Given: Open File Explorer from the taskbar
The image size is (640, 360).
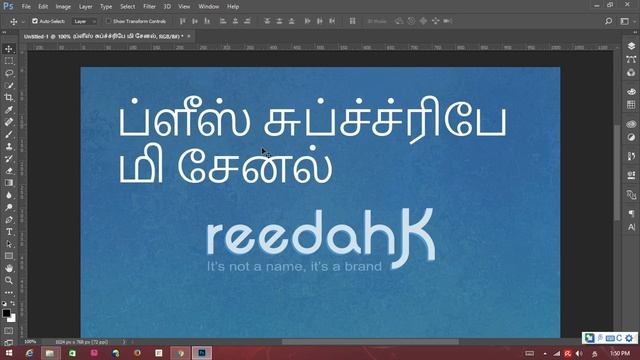Looking at the screenshot, I should pyautogui.click(x=50, y=353).
